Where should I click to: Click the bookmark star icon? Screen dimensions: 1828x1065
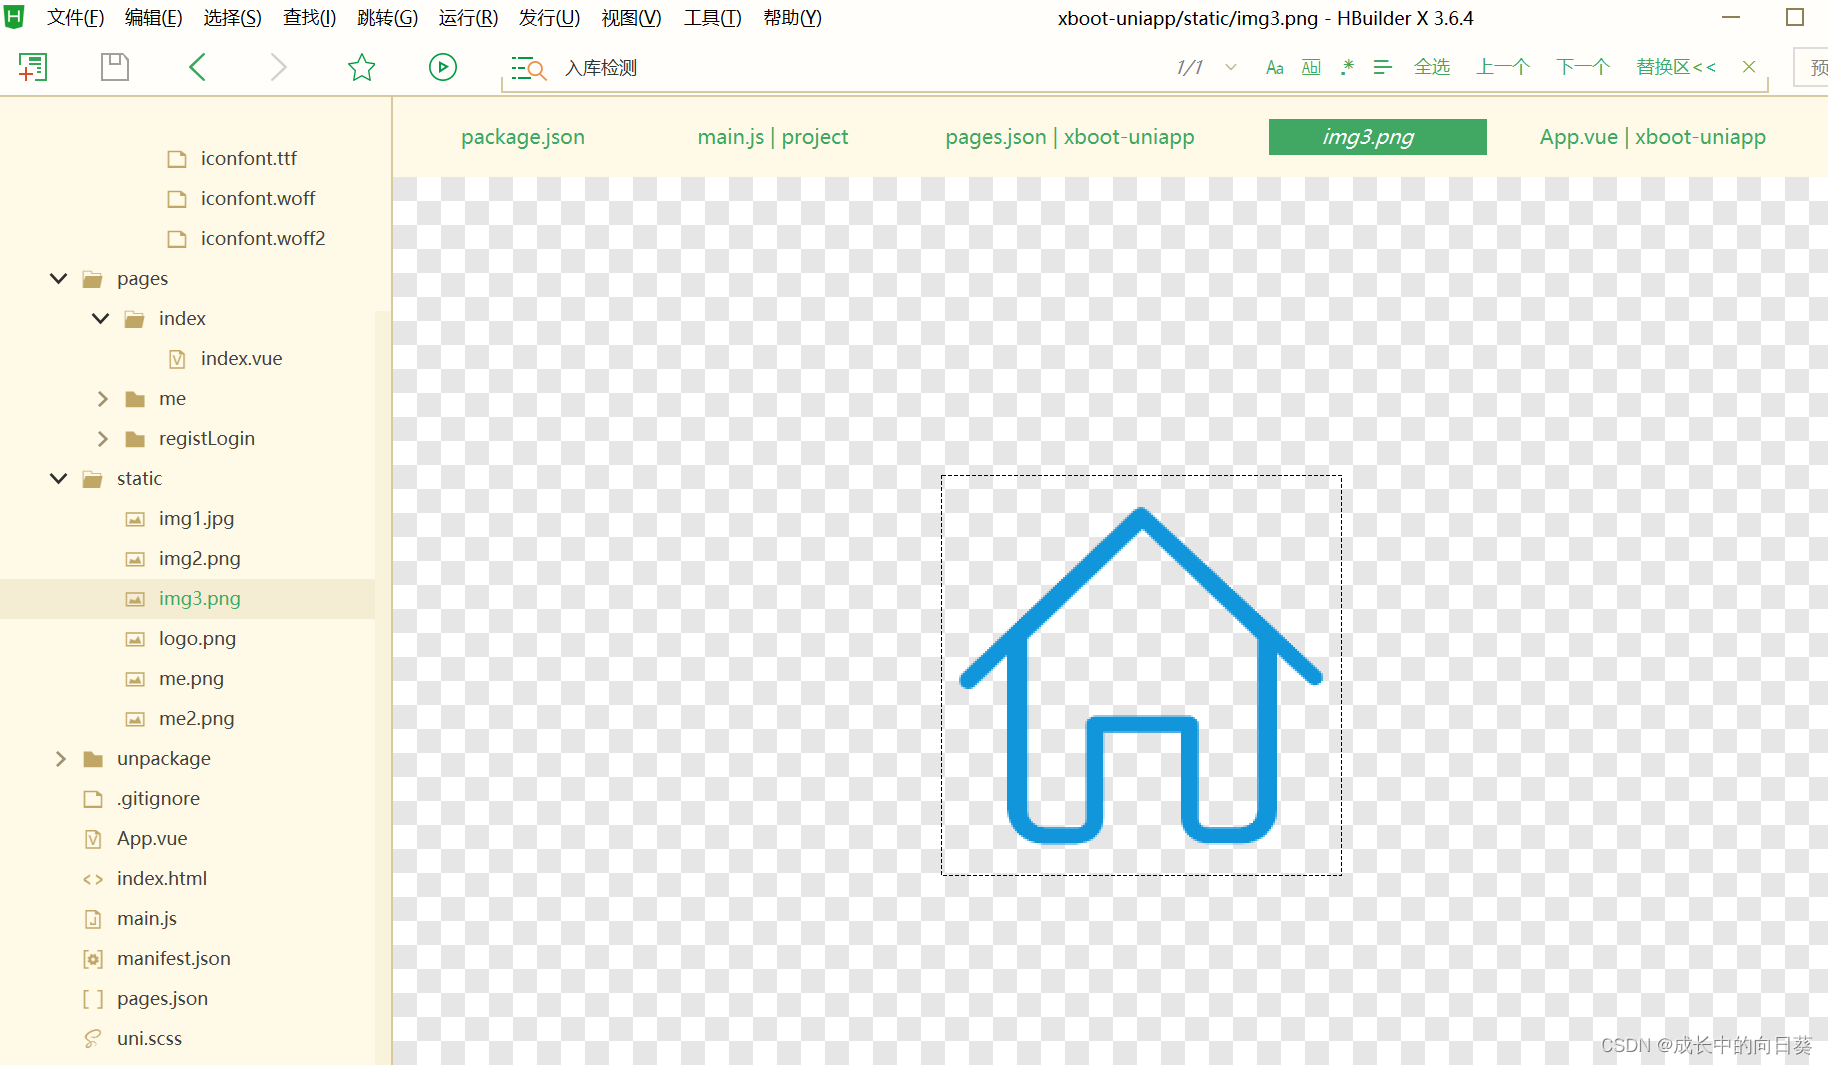click(361, 67)
